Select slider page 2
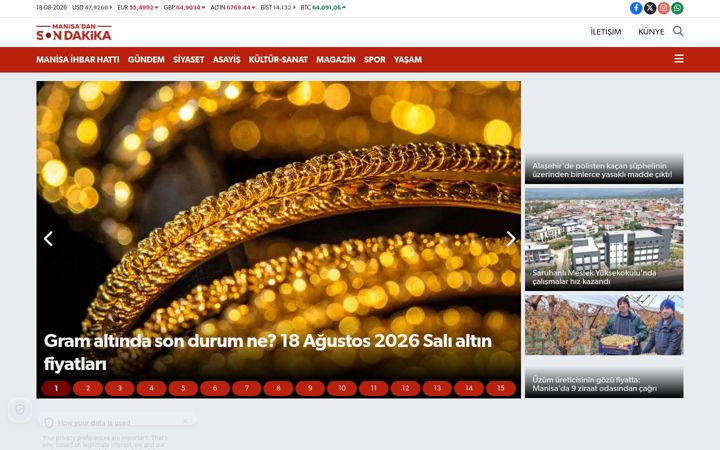Screen dimensions: 720x450 [88, 388]
